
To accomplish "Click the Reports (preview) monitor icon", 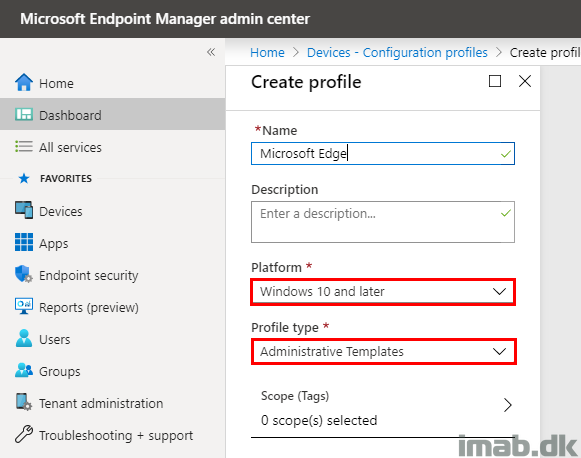I will (x=24, y=306).
